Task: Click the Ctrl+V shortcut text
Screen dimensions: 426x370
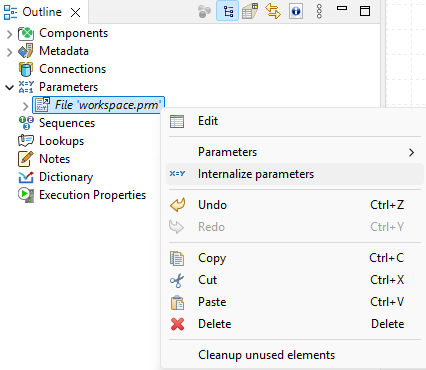Action: [x=387, y=302]
